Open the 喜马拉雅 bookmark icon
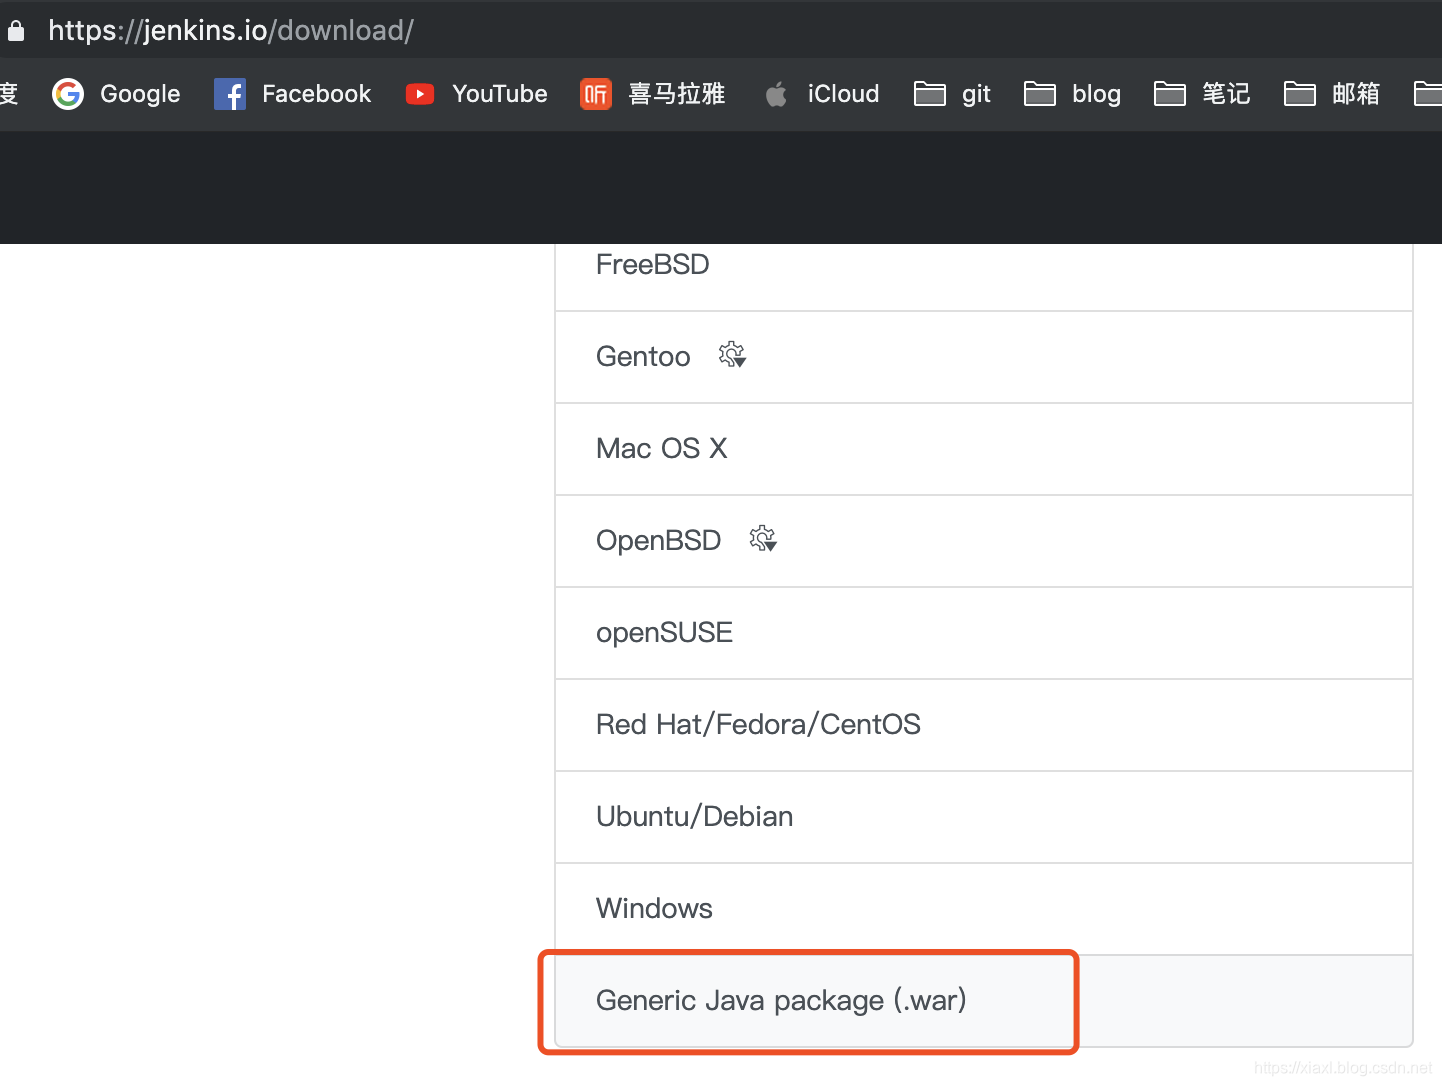The image size is (1442, 1086). (596, 94)
